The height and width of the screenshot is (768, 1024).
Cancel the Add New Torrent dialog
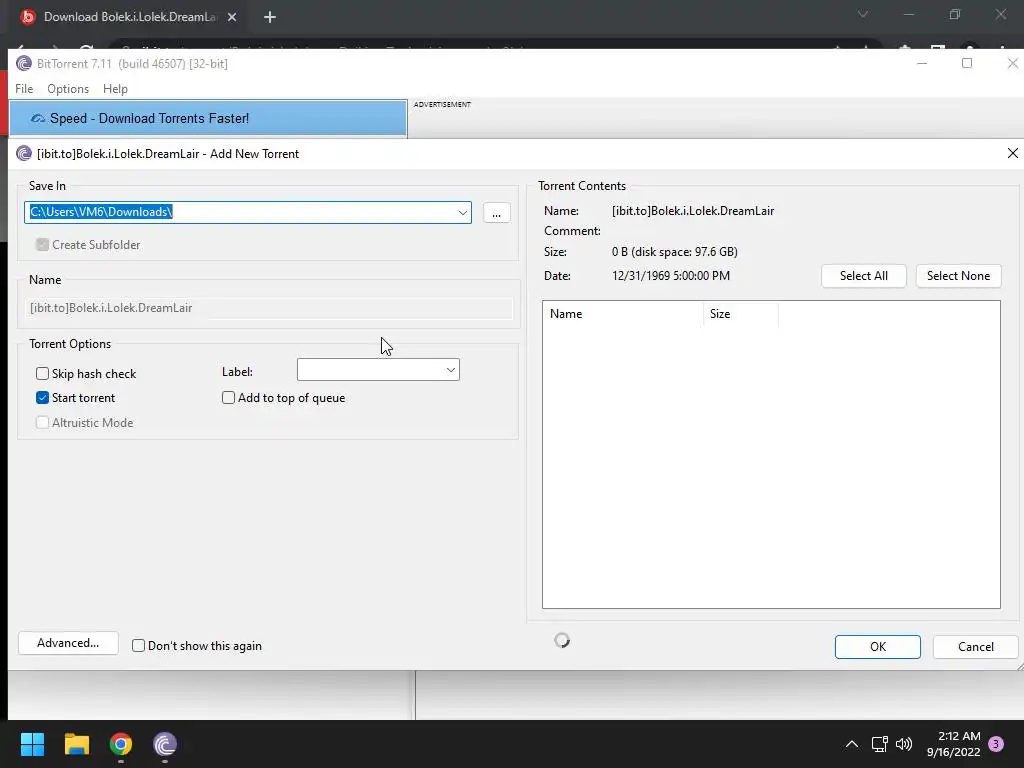coord(976,647)
